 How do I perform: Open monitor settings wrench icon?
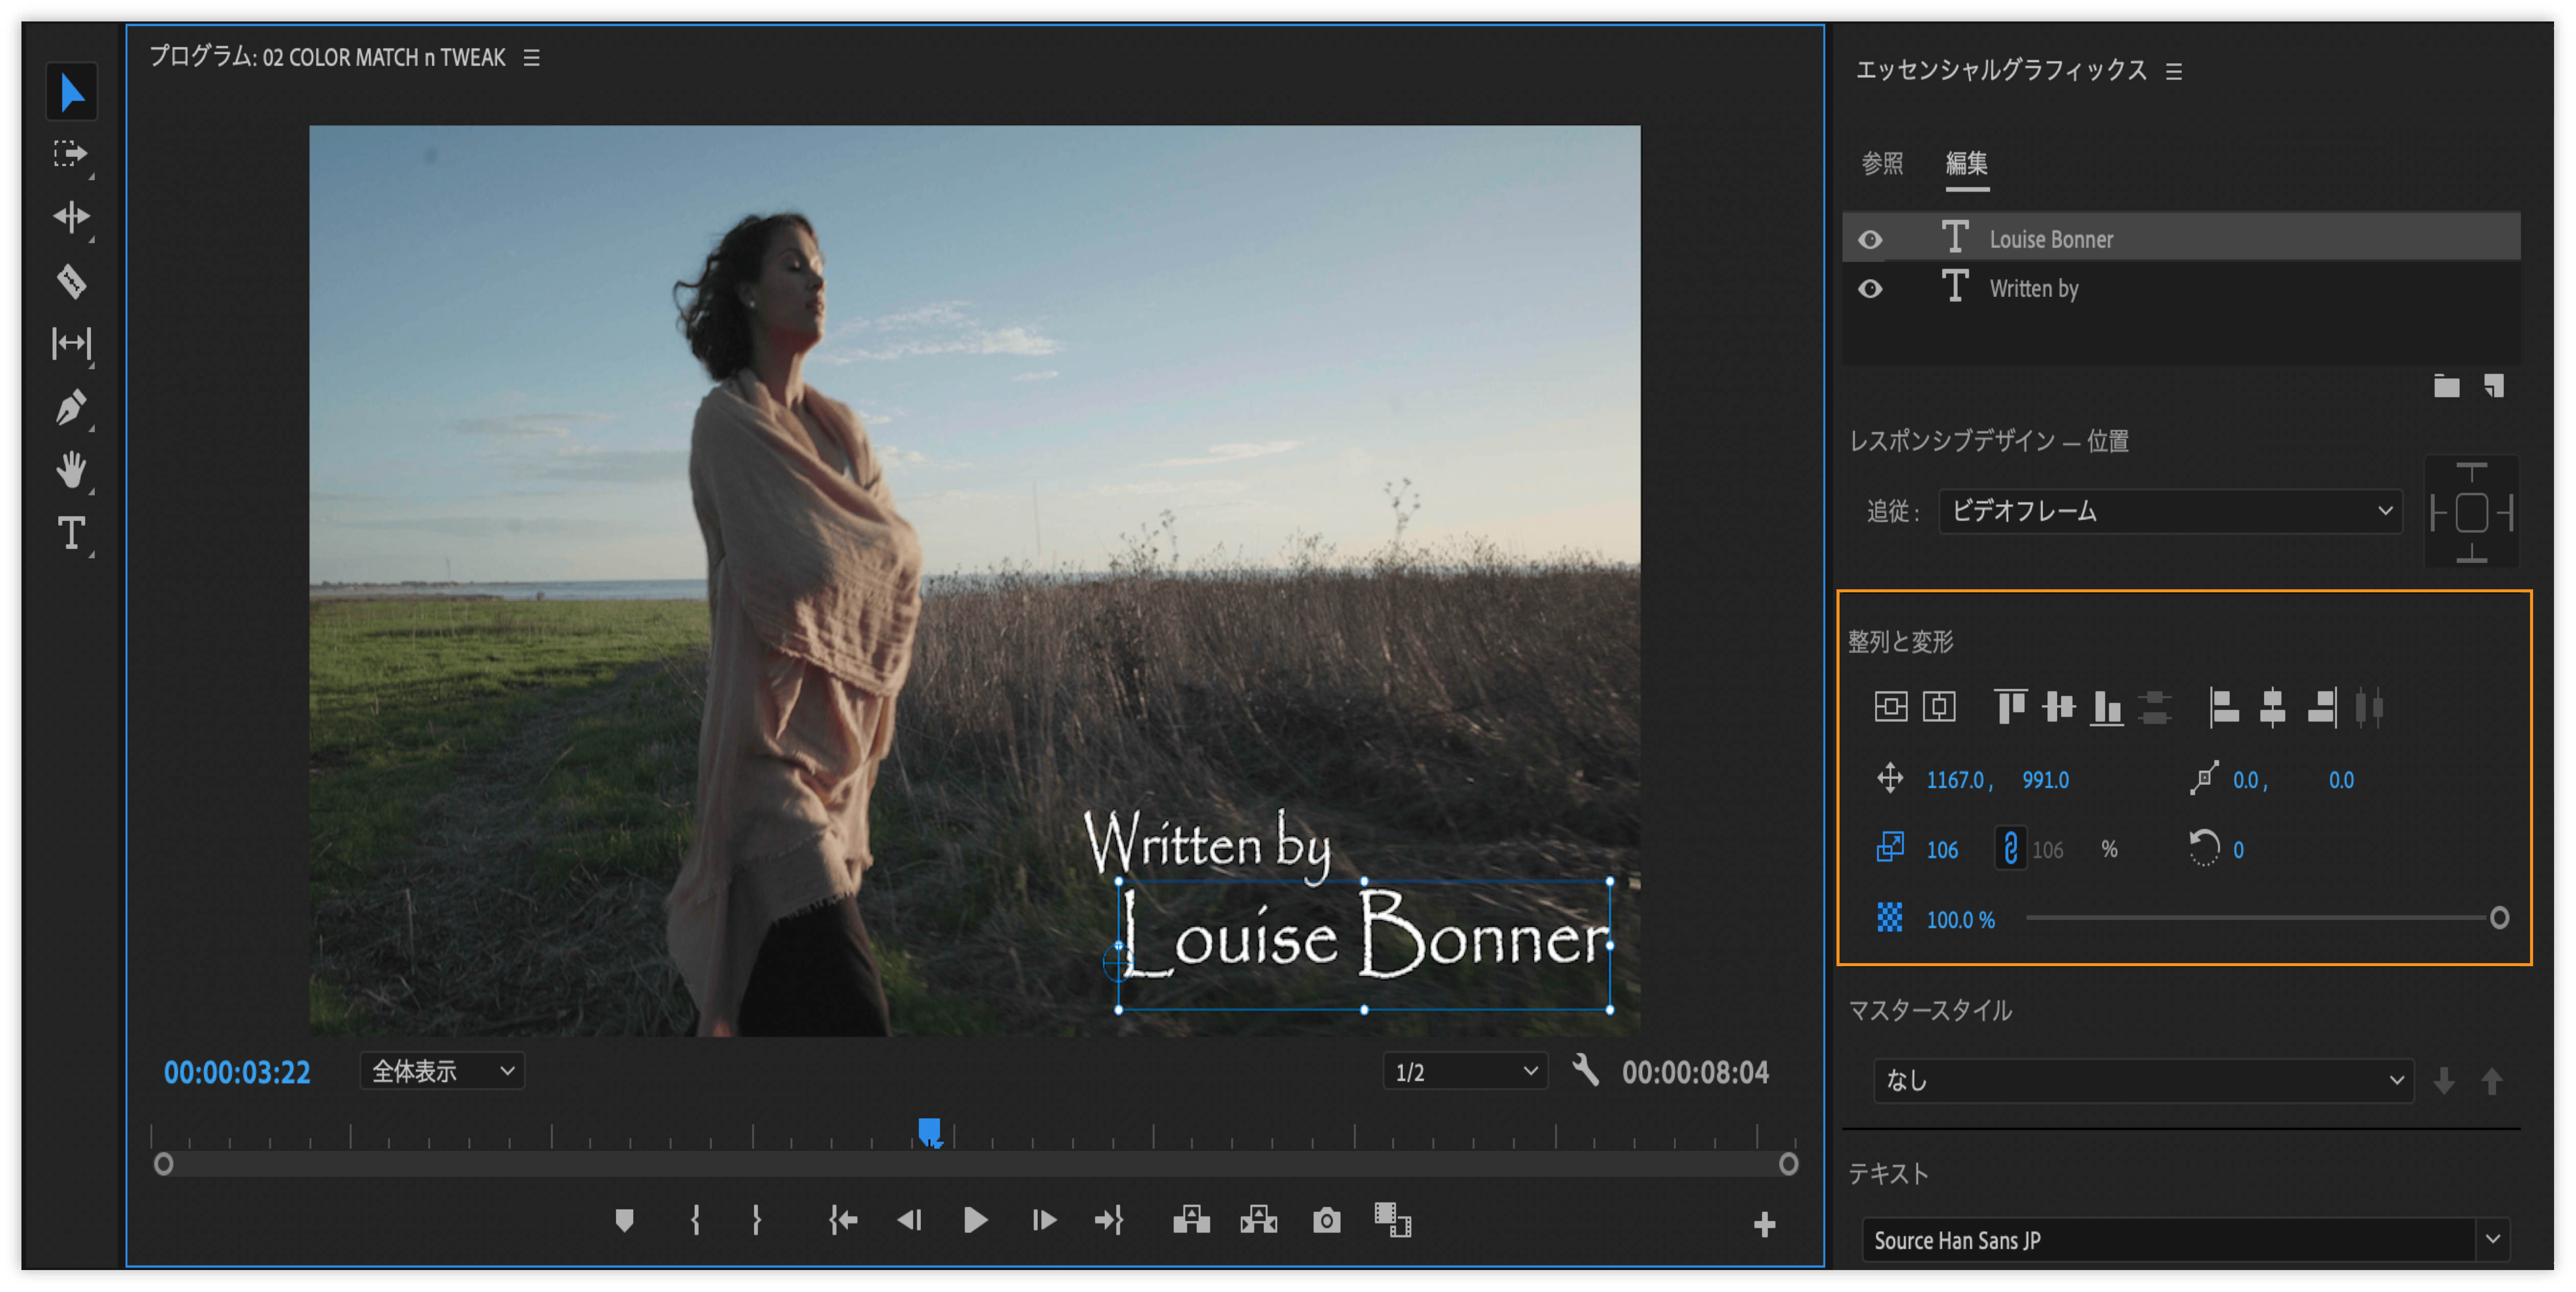click(1585, 1071)
